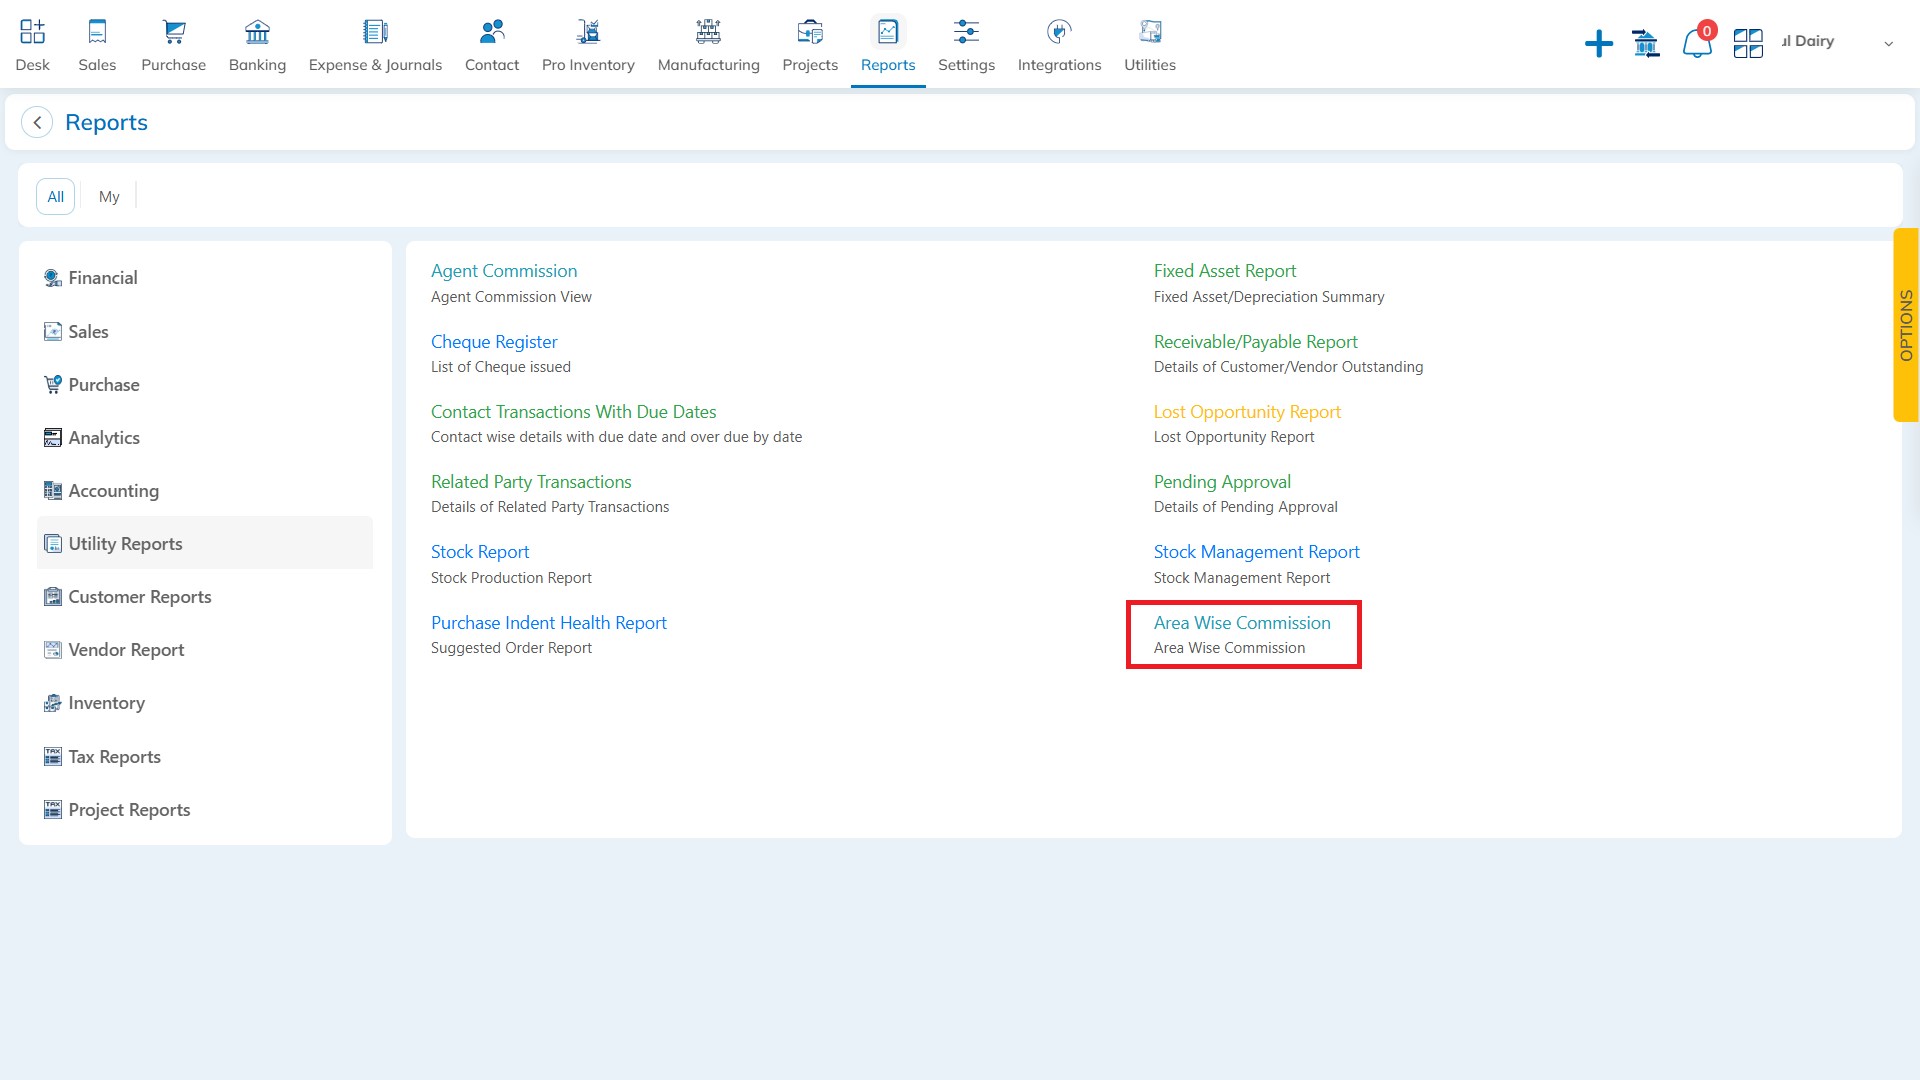The image size is (1920, 1080).
Task: Open the Utilities module icon
Action: [x=1150, y=32]
